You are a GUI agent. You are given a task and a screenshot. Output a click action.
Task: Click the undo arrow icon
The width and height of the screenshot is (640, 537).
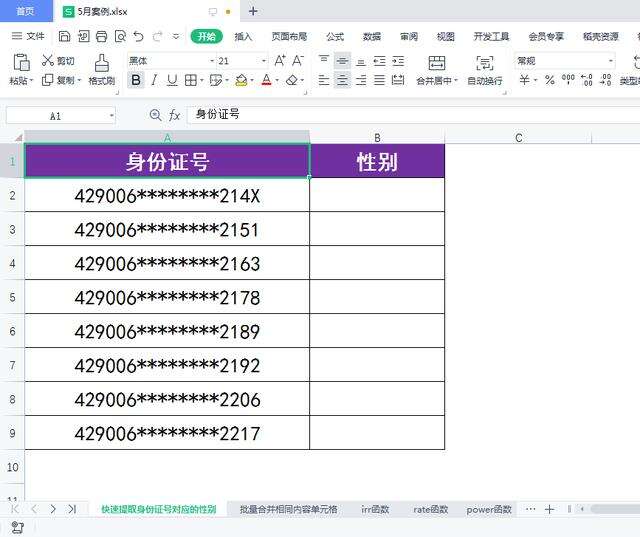(138, 36)
